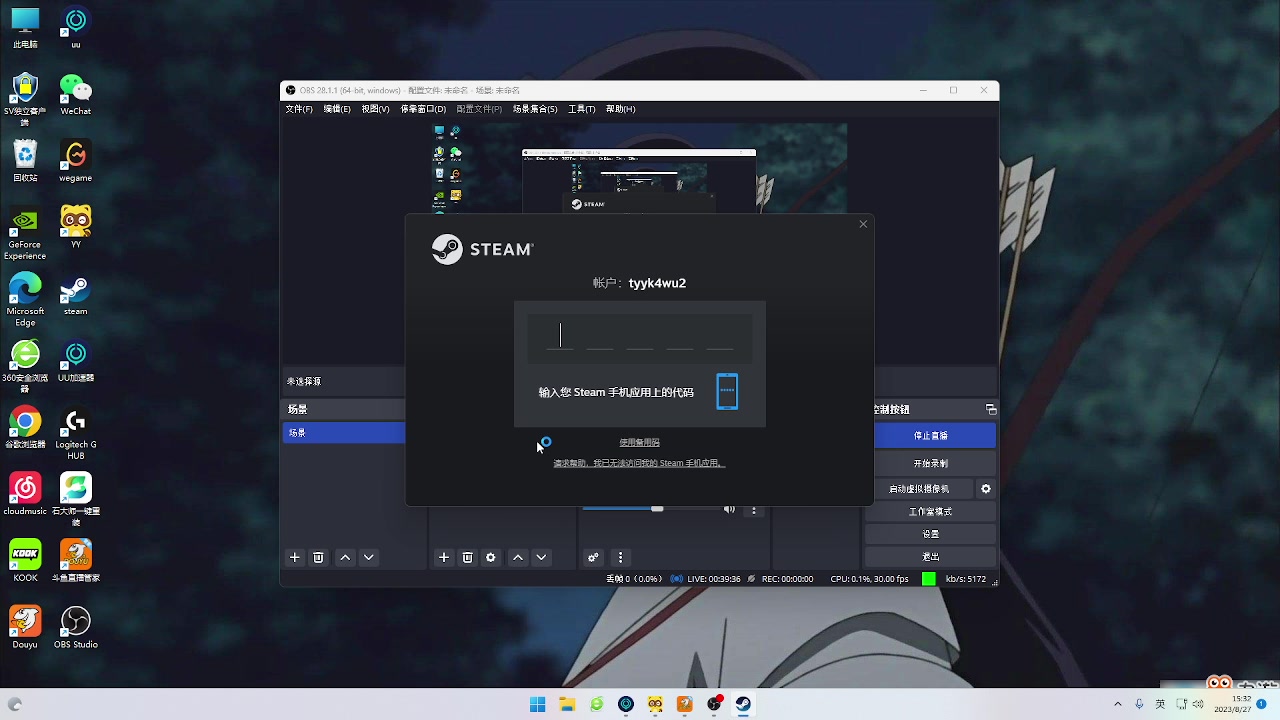Viewport: 1280px width, 720px height.
Task: Click the REC: 00:00:00 status text
Action: (x=787, y=579)
